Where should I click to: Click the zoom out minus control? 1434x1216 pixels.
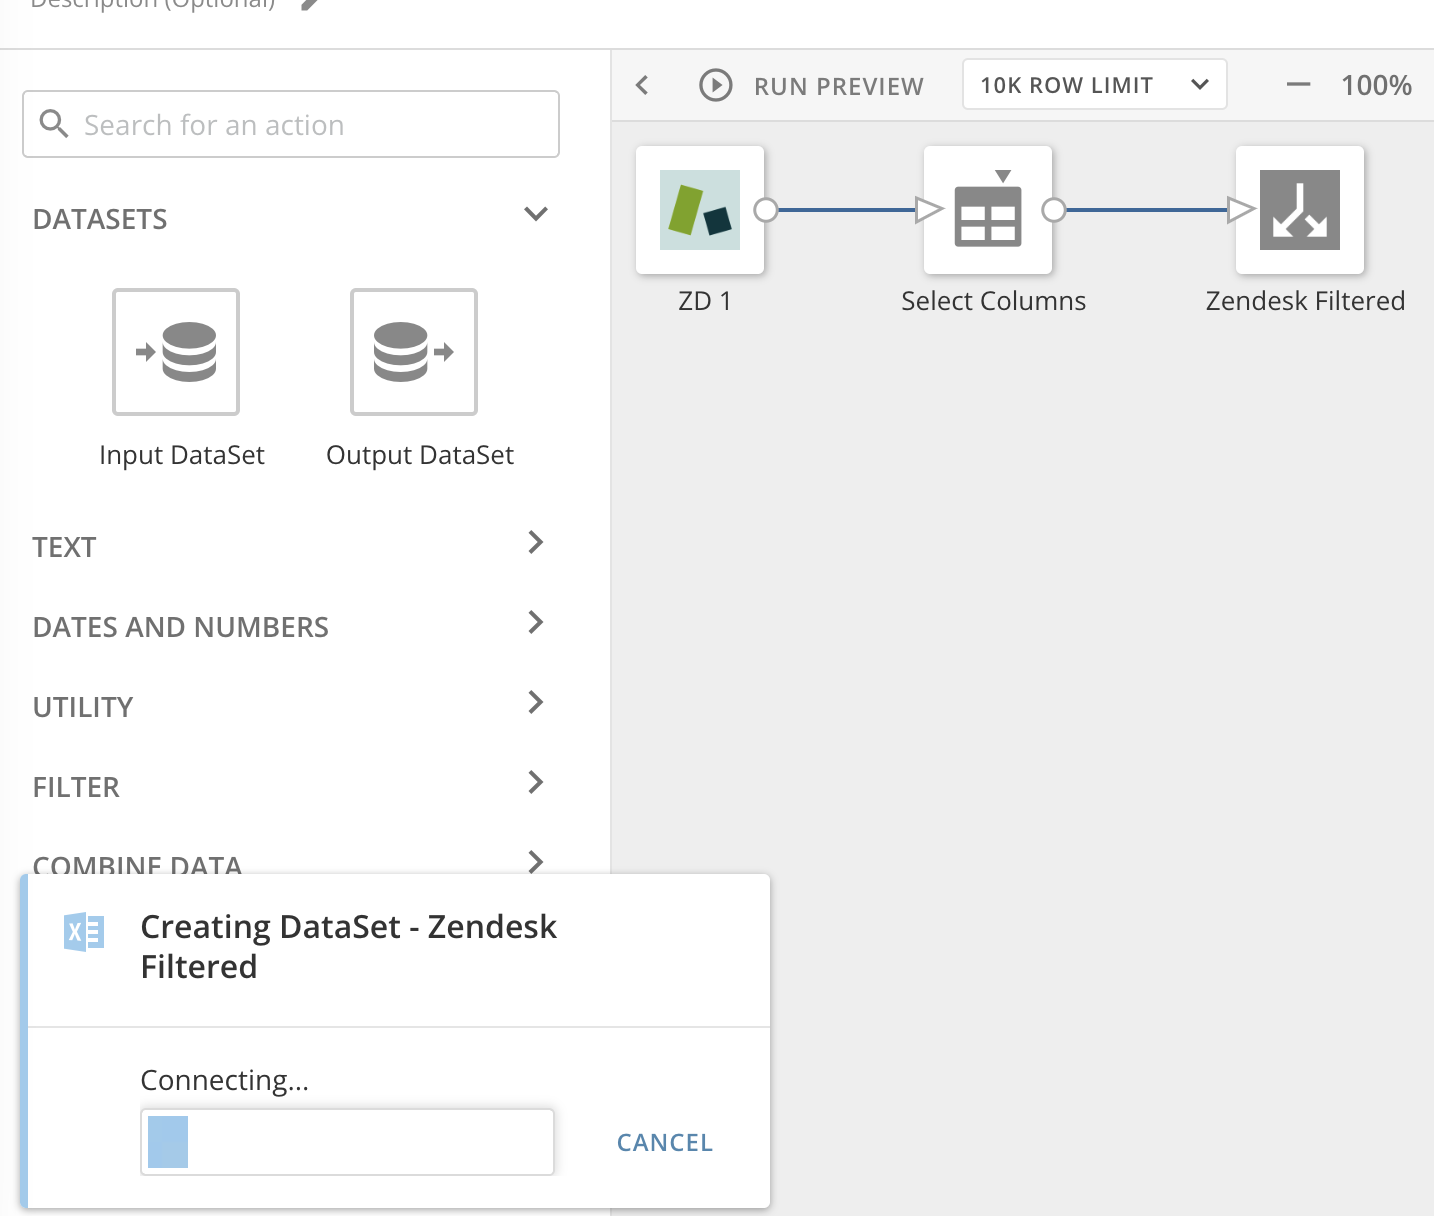tap(1298, 85)
